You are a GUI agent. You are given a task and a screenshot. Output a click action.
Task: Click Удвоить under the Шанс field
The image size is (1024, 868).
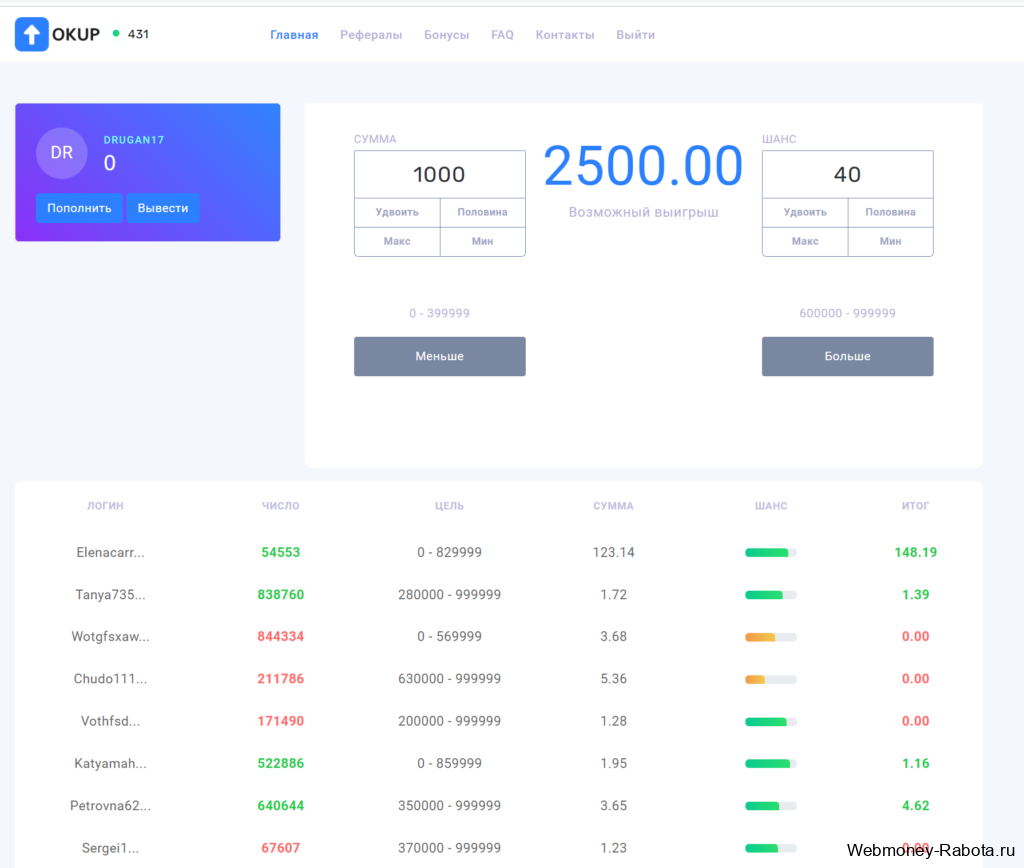[x=805, y=212]
